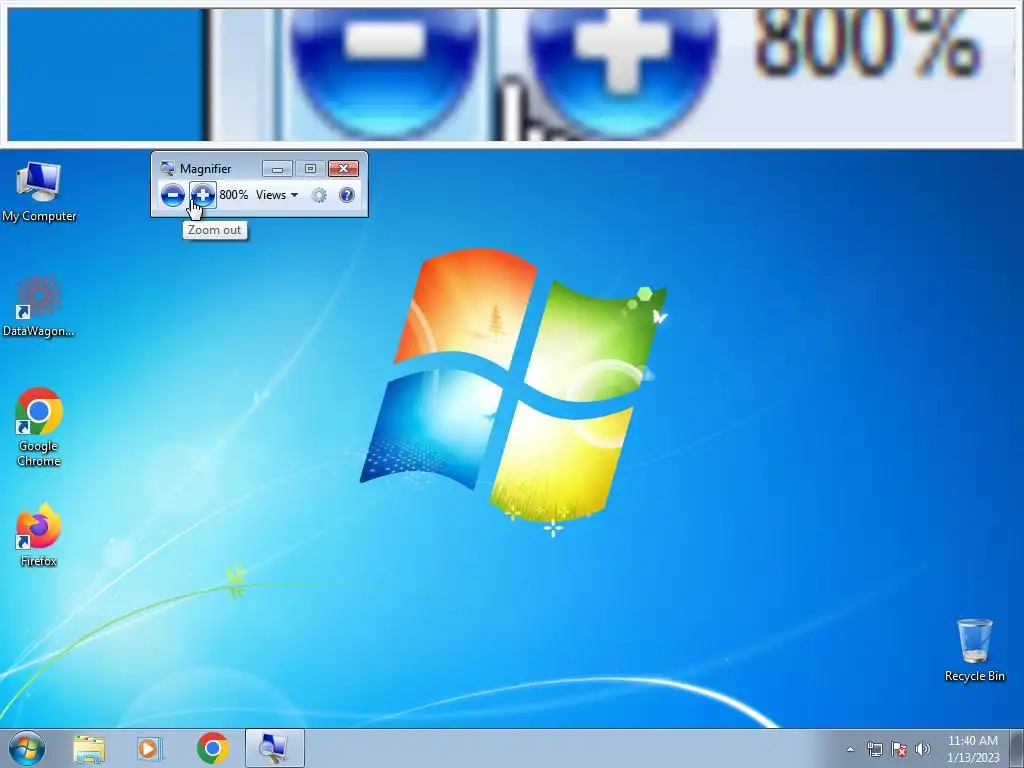Click Magnifier taskbar button

[274, 748]
